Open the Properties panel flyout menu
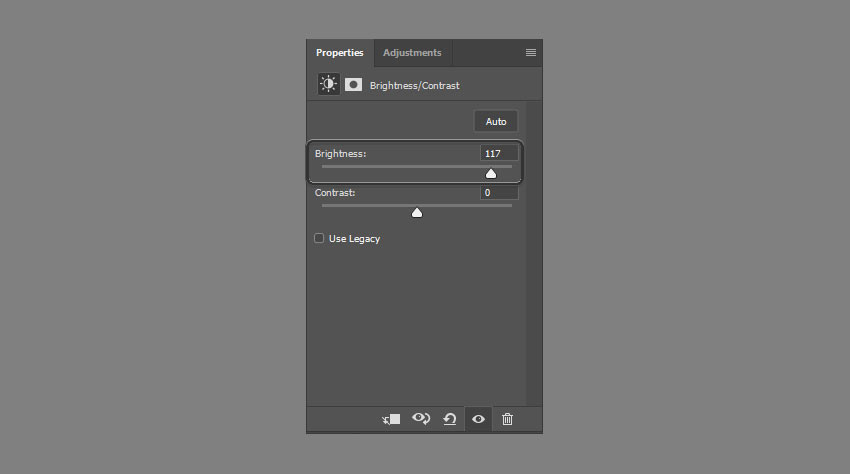Viewport: 850px width, 474px height. click(x=530, y=53)
